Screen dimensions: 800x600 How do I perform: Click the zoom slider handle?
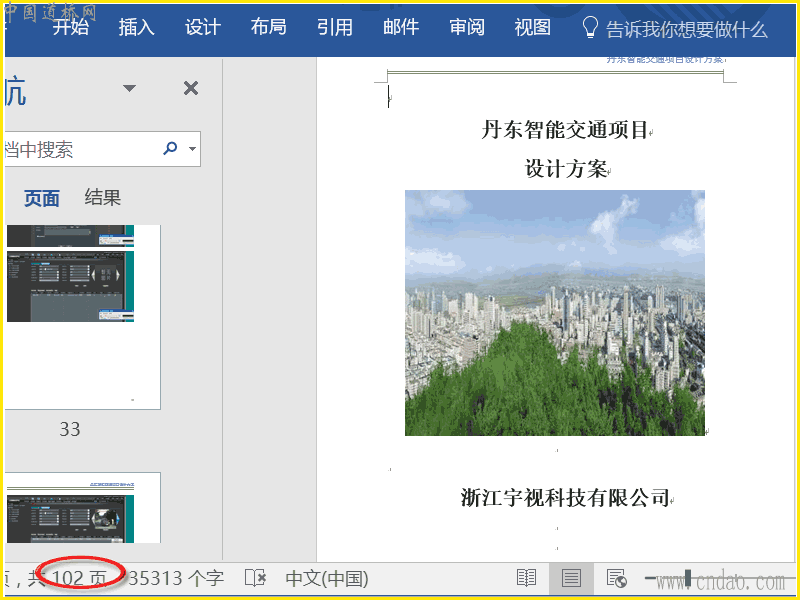click(x=688, y=578)
